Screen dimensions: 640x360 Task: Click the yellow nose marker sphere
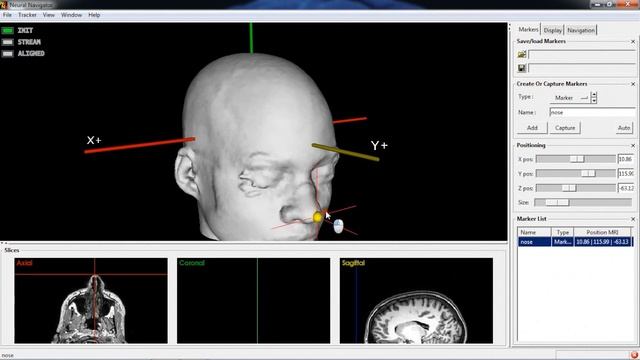click(x=318, y=217)
